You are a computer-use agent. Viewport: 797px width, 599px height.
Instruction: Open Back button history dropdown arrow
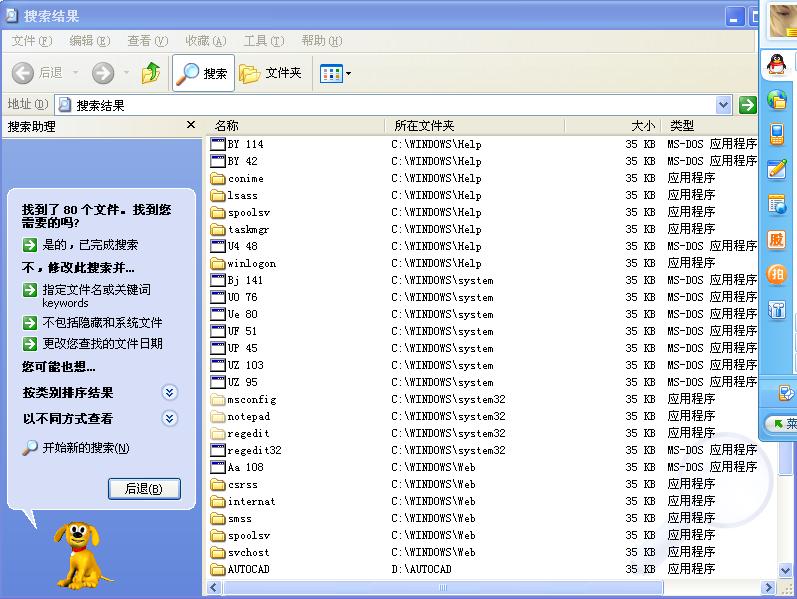tap(75, 73)
